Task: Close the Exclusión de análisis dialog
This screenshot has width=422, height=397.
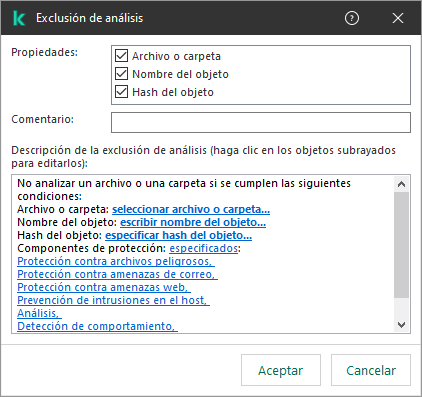Action: (398, 18)
